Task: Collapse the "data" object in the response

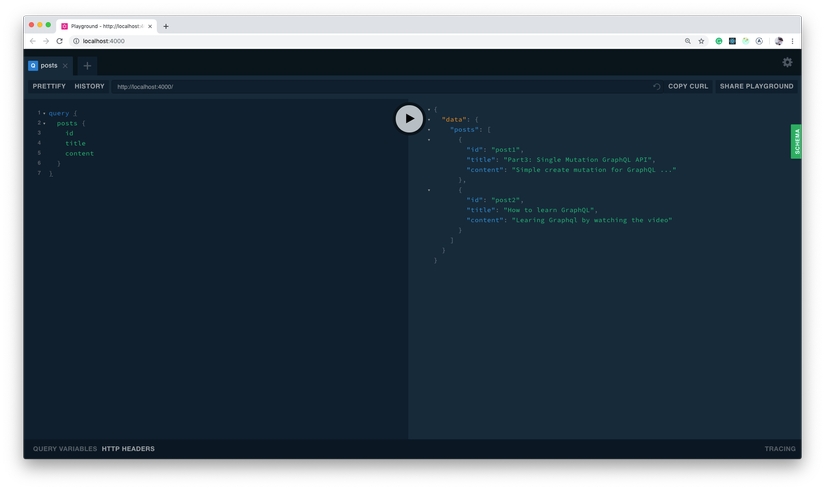Action: (x=429, y=119)
